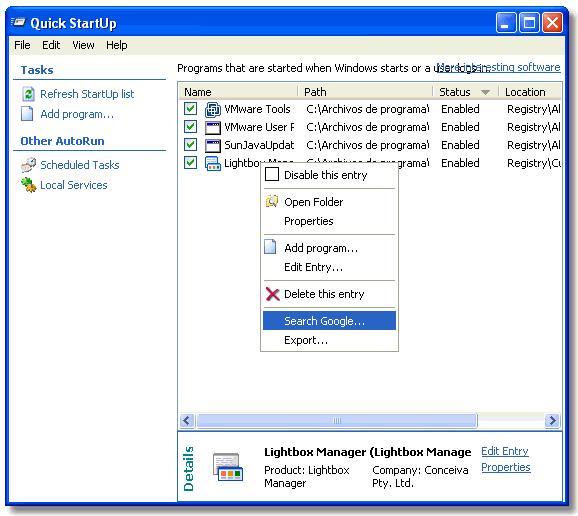Viewport: 578px width, 516px height.
Task: Click the scroll right arrow button
Action: (552, 421)
